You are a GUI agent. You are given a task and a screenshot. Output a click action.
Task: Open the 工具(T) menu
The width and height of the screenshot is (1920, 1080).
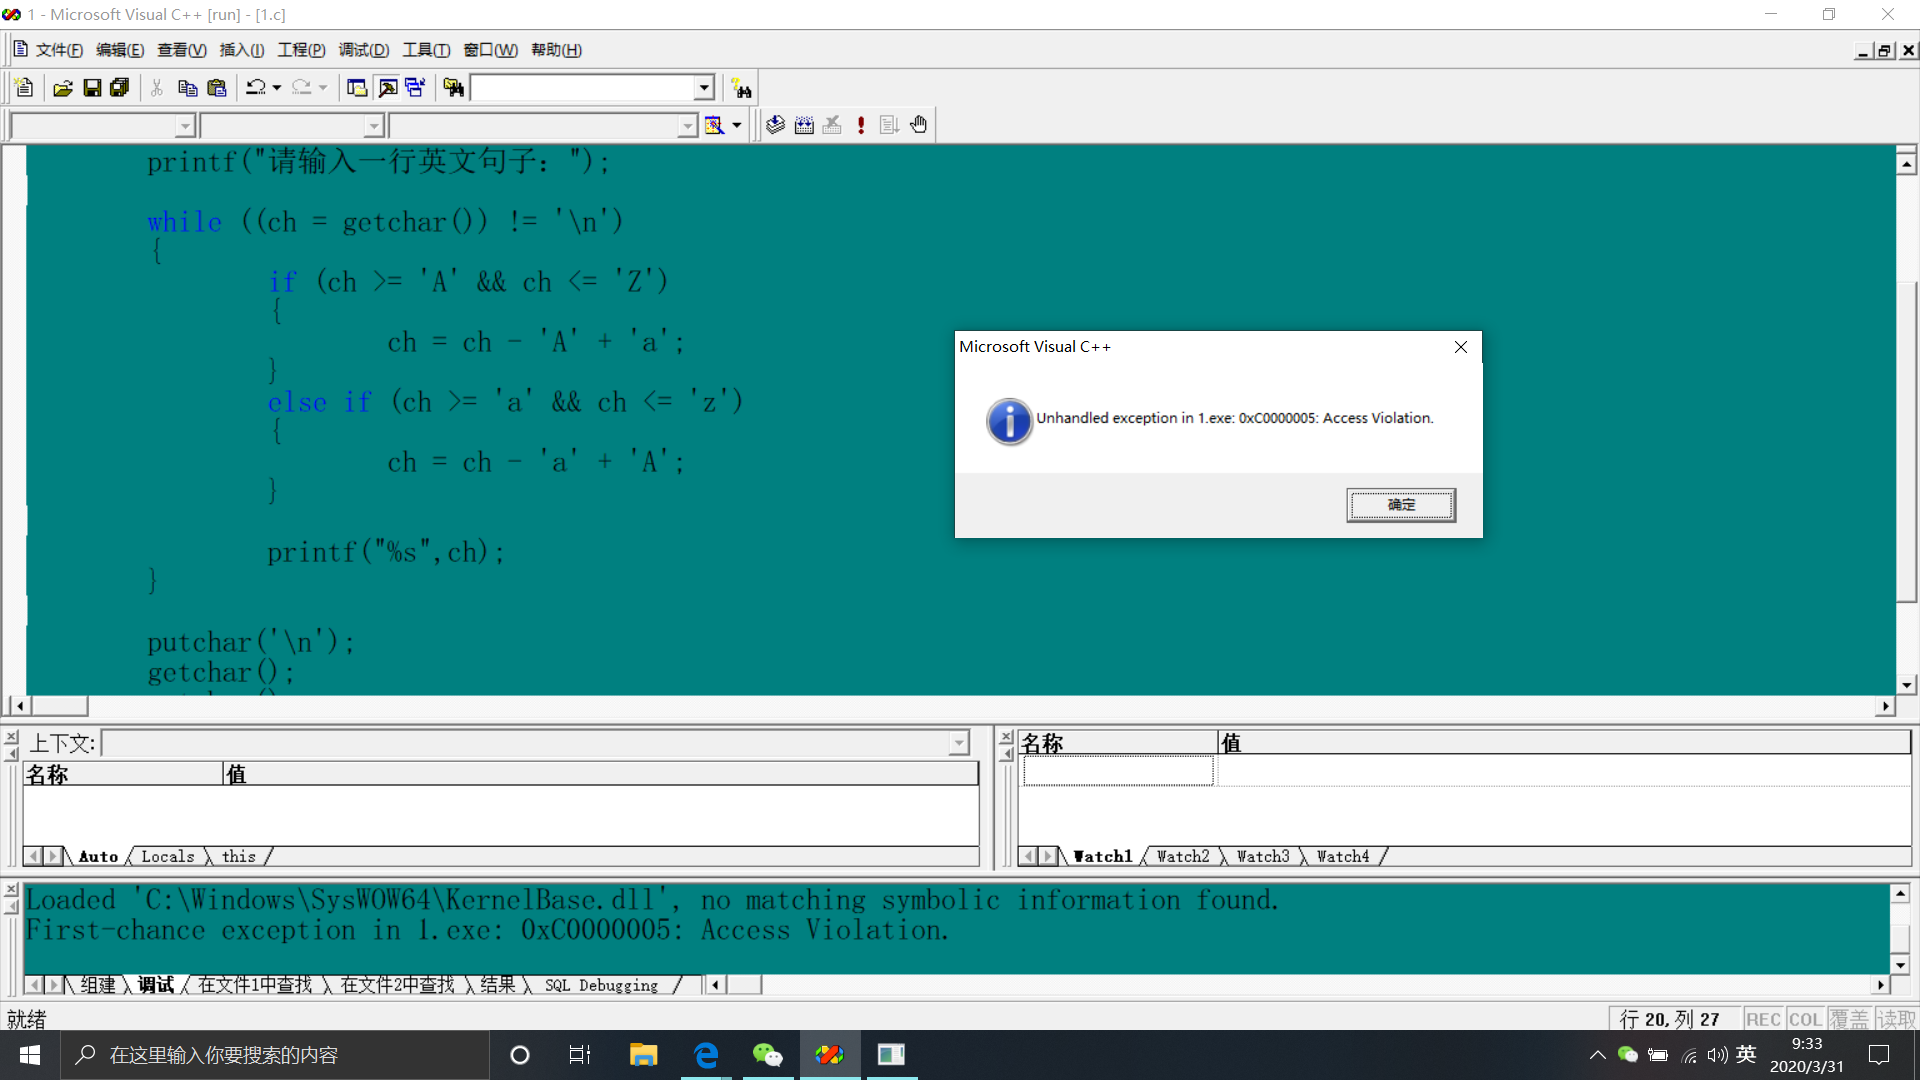click(426, 50)
